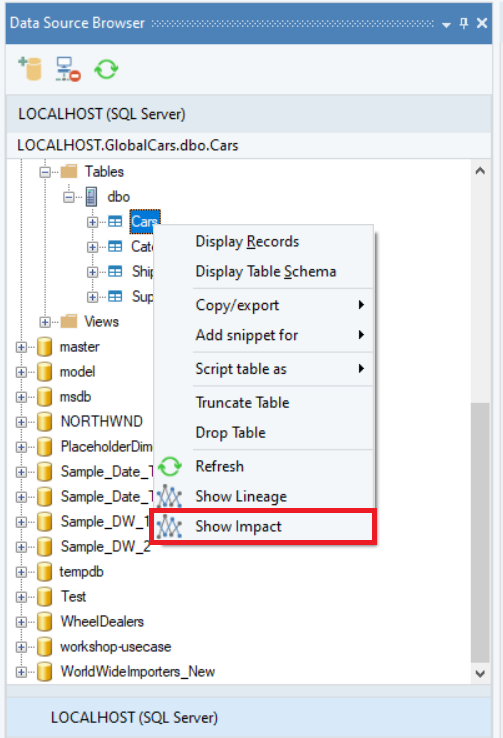
Task: Click the Views folder icon
Action: 69,321
